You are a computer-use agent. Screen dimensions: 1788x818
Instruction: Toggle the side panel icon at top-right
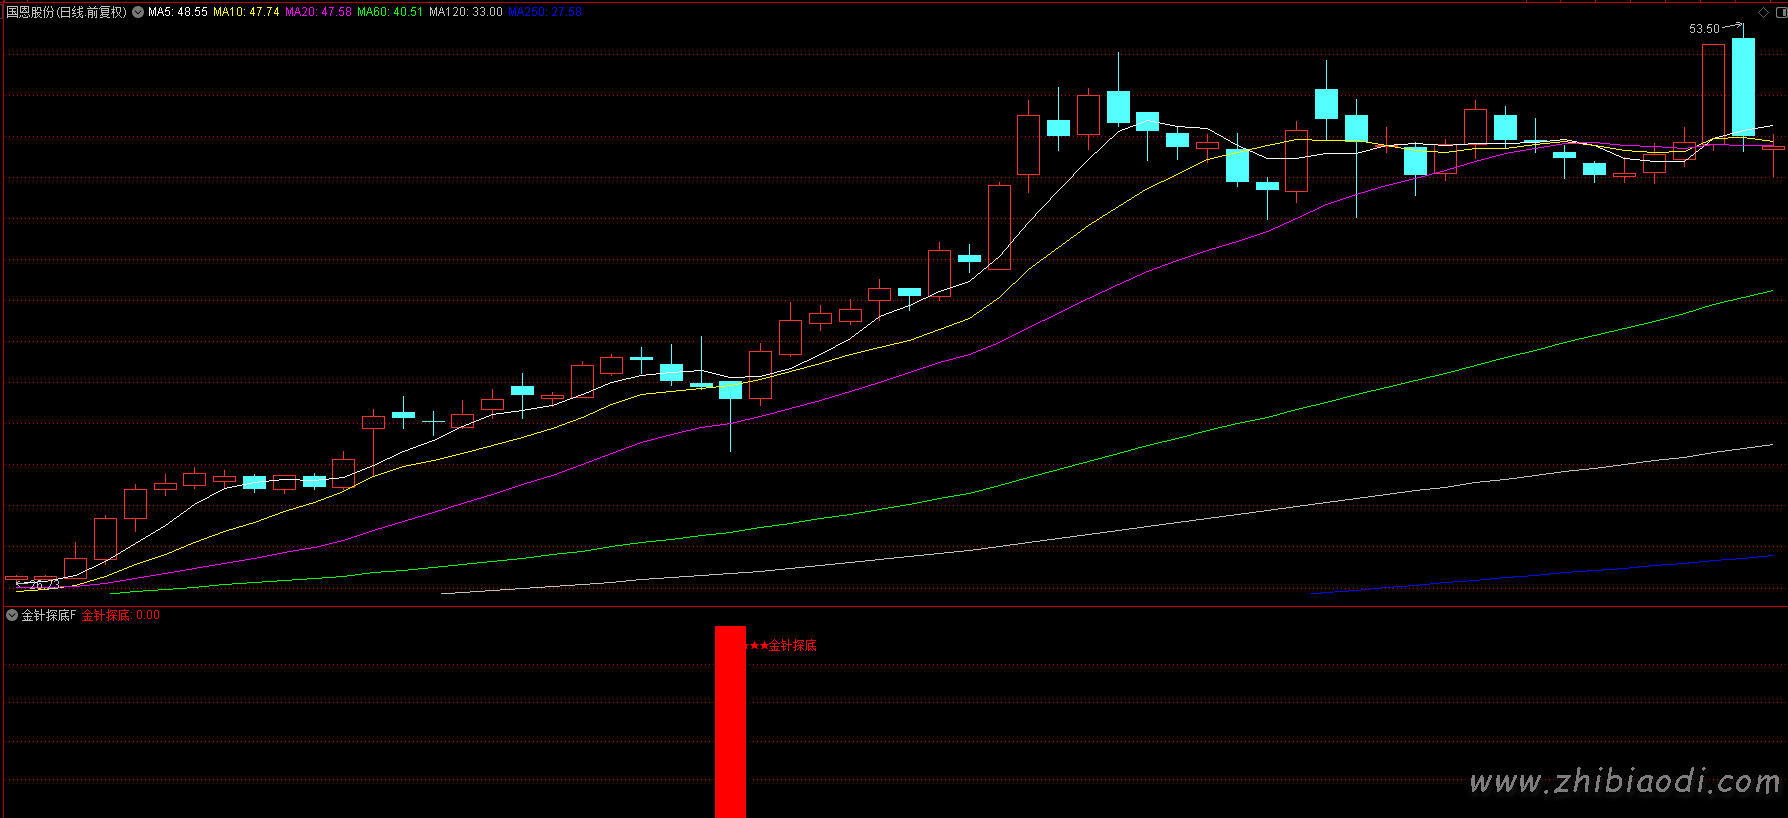[x=1781, y=12]
